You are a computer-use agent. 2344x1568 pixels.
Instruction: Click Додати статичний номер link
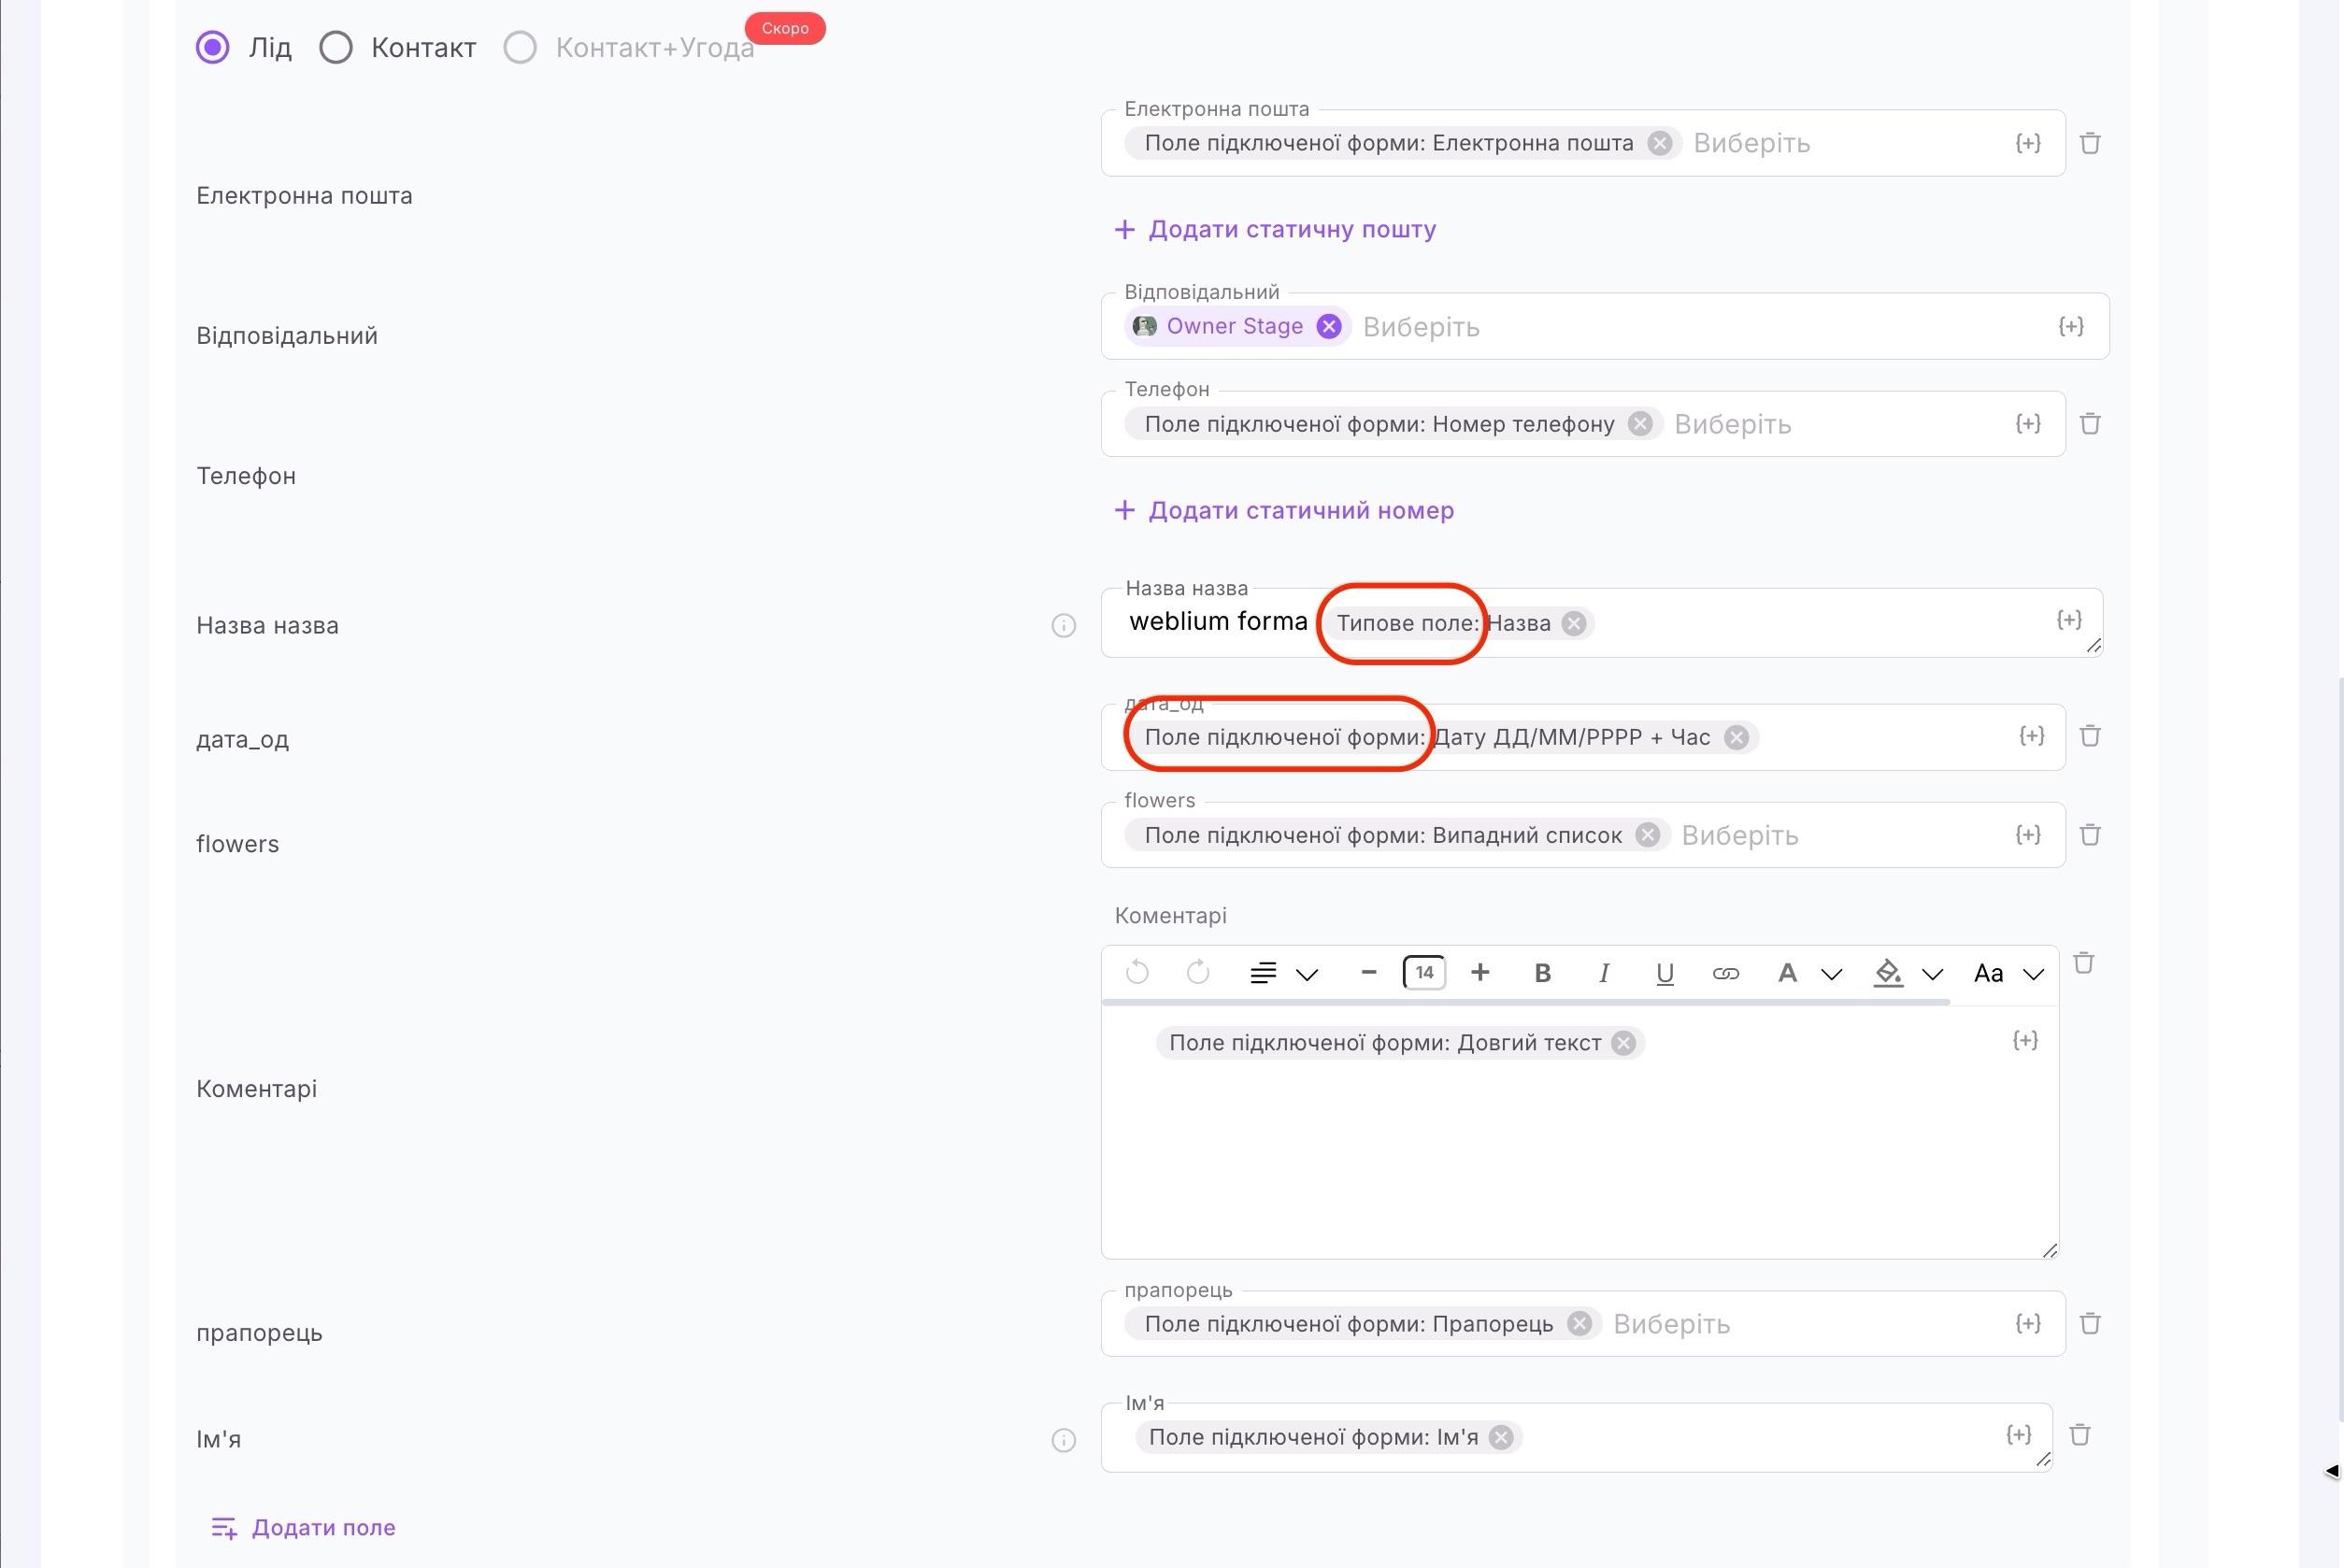pyautogui.click(x=1284, y=510)
